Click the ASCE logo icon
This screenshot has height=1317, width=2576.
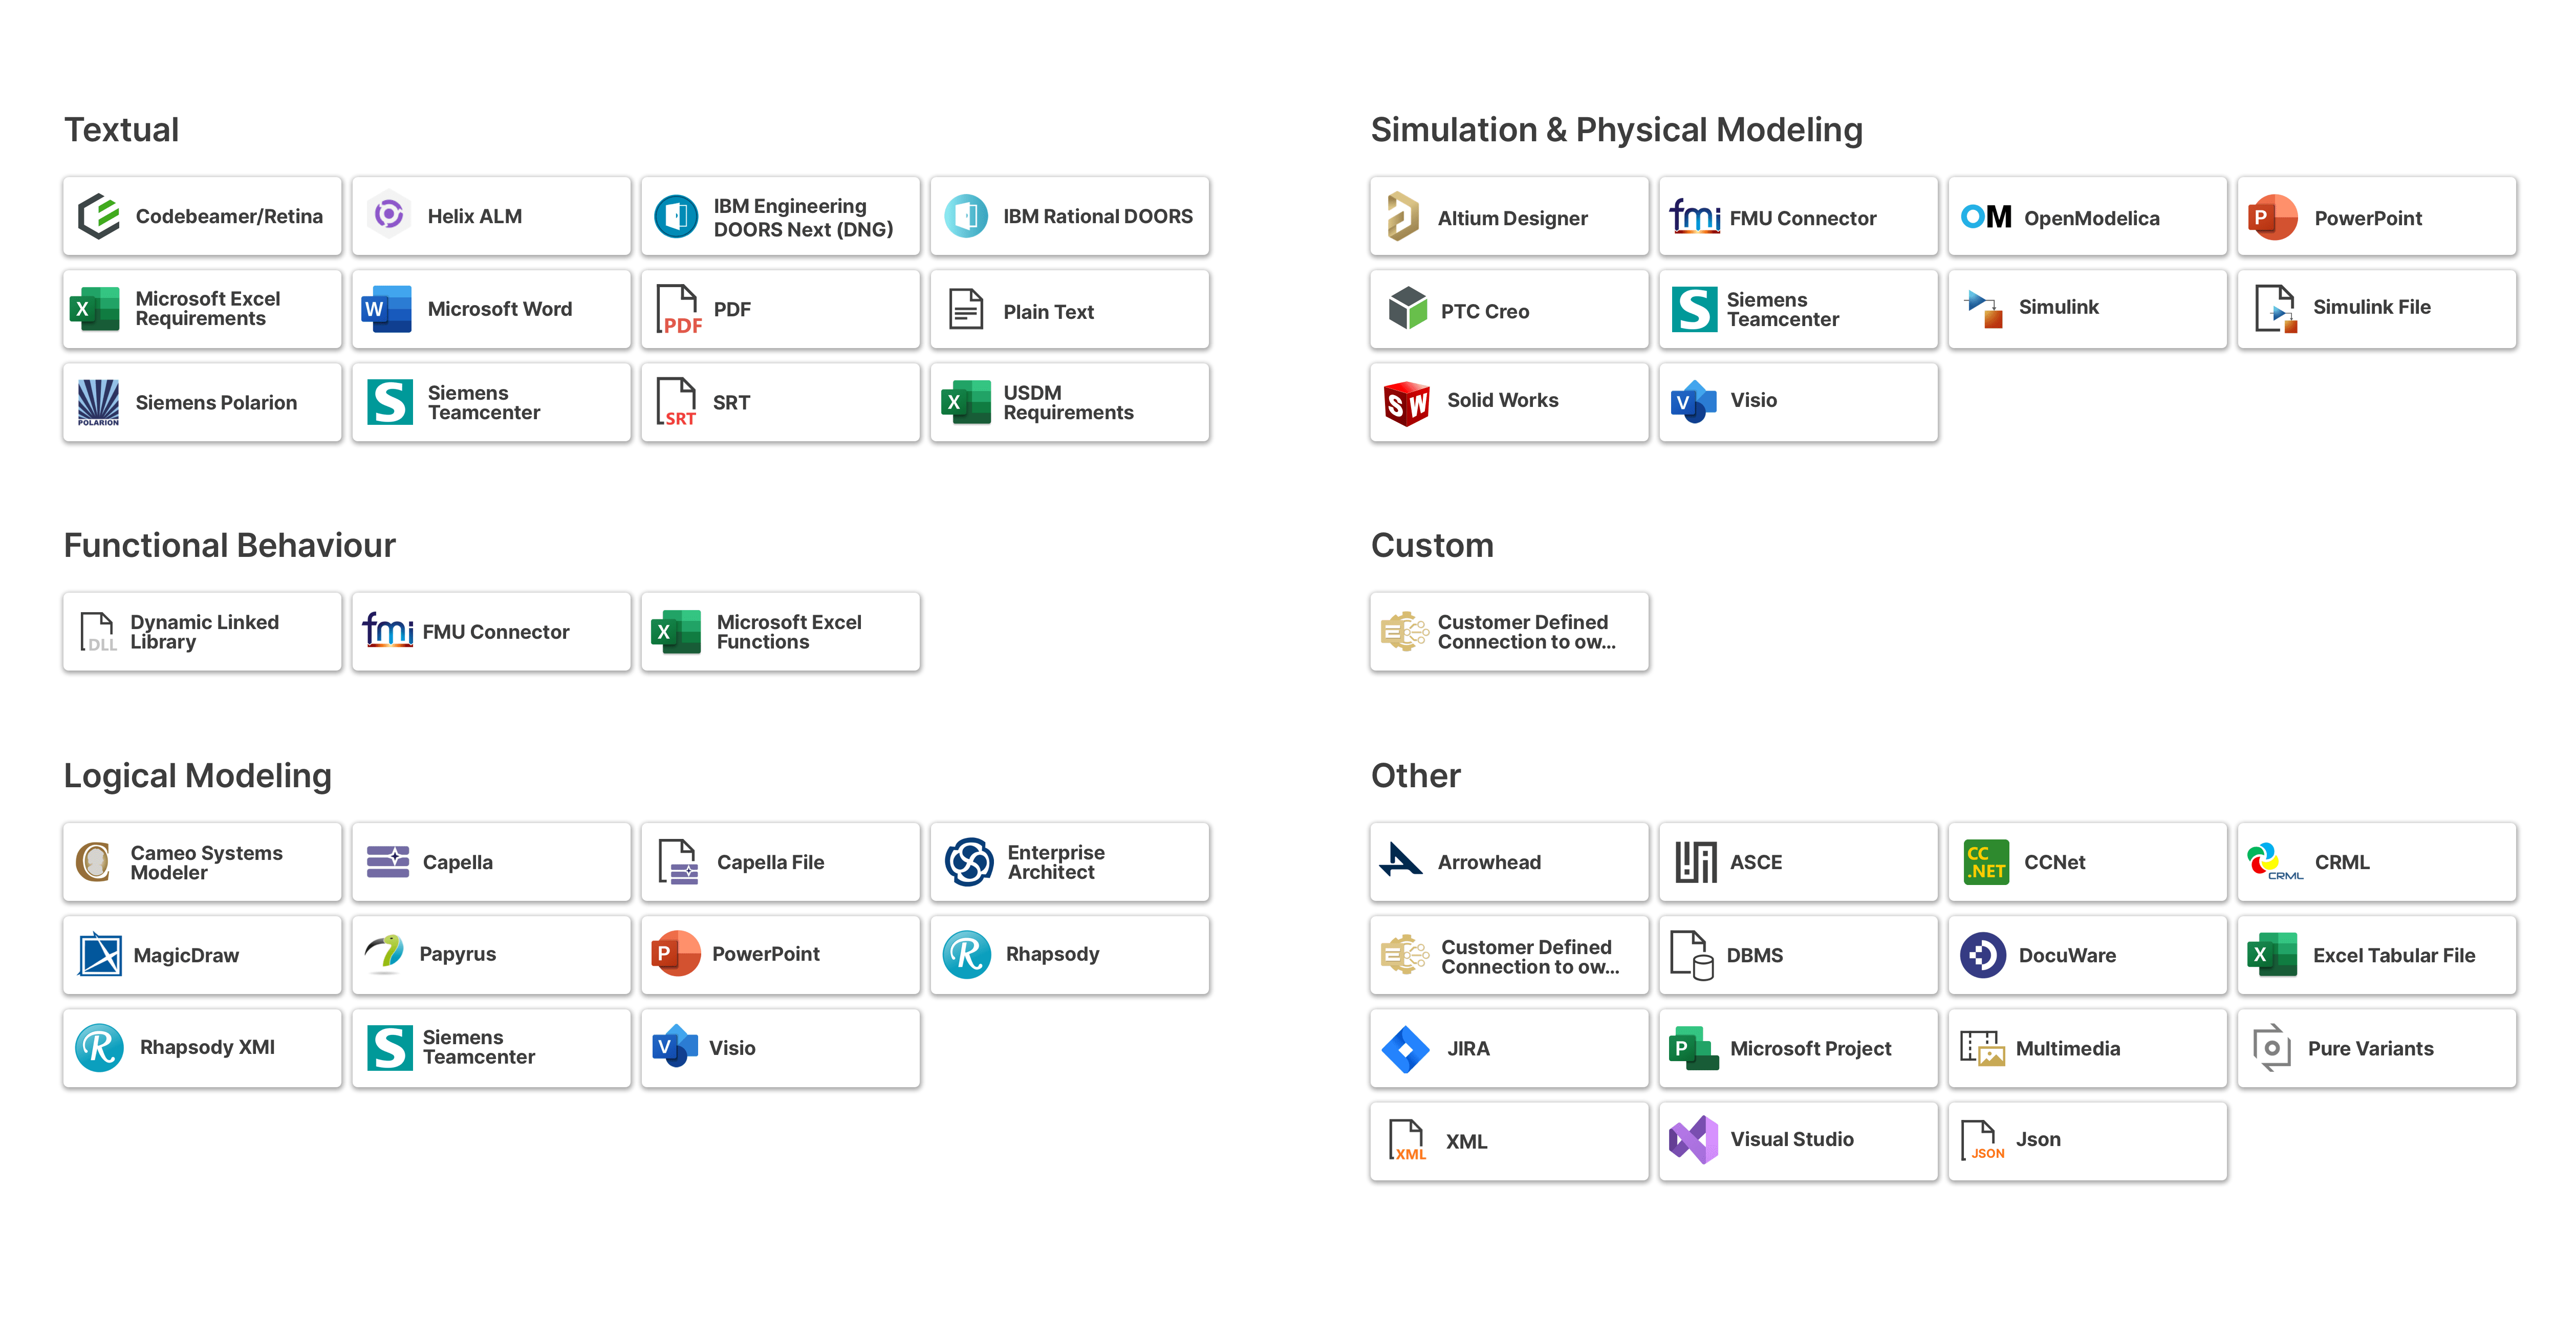[x=1696, y=861]
